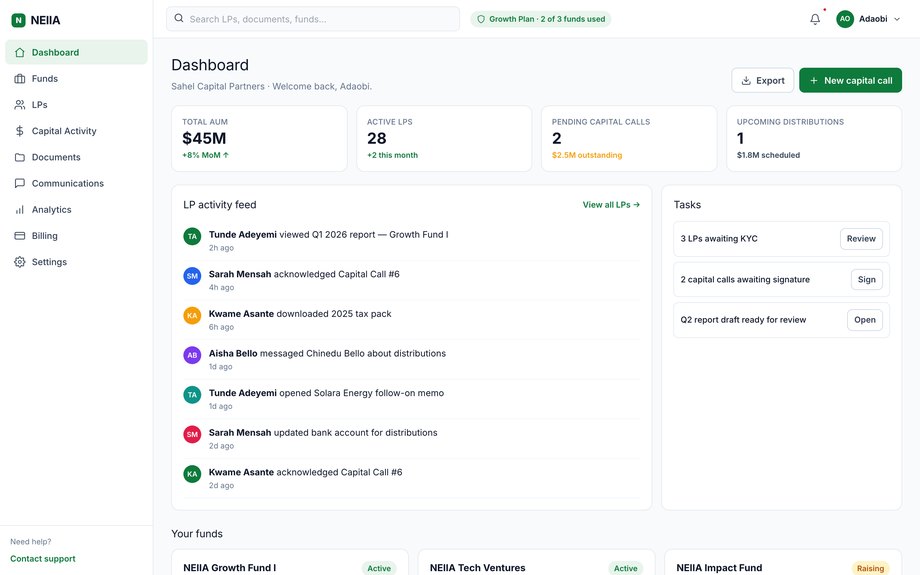Click the Communications chat bubble icon
920x575 pixels.
[x=20, y=183]
